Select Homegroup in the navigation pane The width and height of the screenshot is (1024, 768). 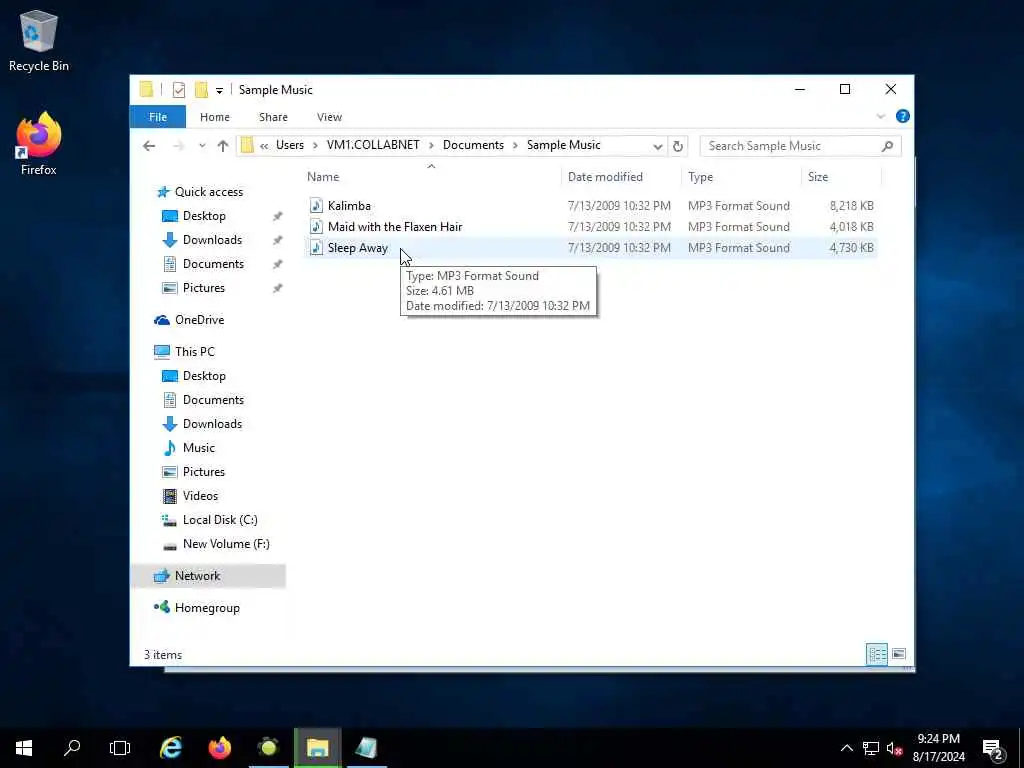tap(207, 608)
